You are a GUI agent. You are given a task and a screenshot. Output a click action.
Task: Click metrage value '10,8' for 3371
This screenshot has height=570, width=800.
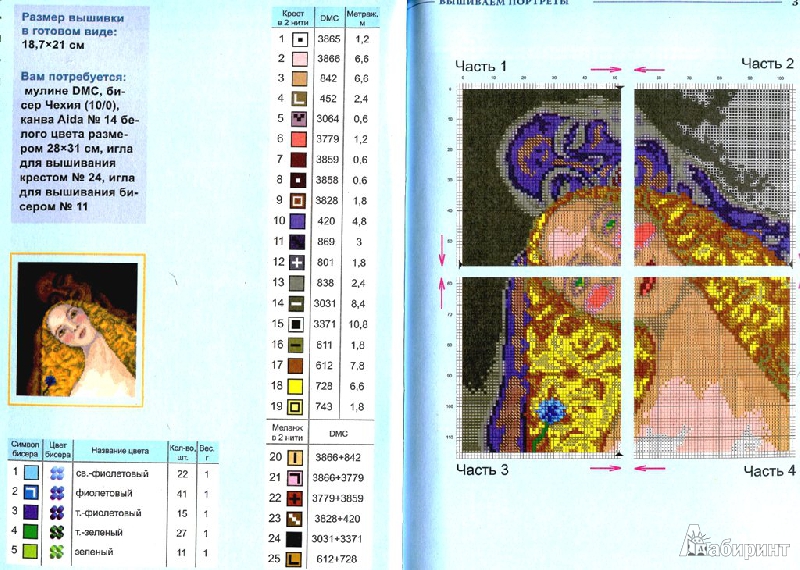tap(358, 324)
